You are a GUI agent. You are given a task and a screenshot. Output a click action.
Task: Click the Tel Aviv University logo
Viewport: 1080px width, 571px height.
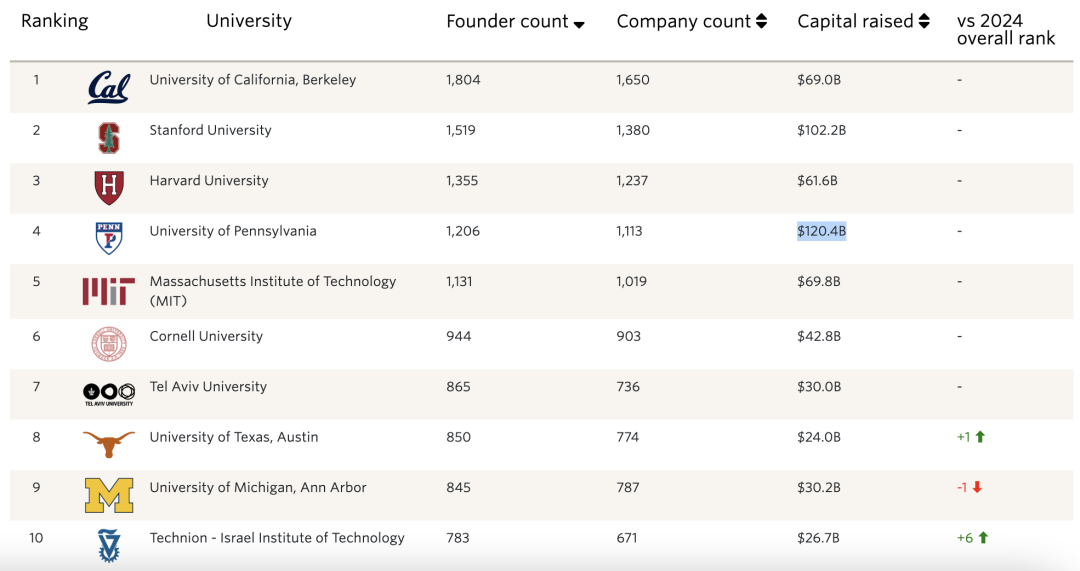[x=109, y=394]
